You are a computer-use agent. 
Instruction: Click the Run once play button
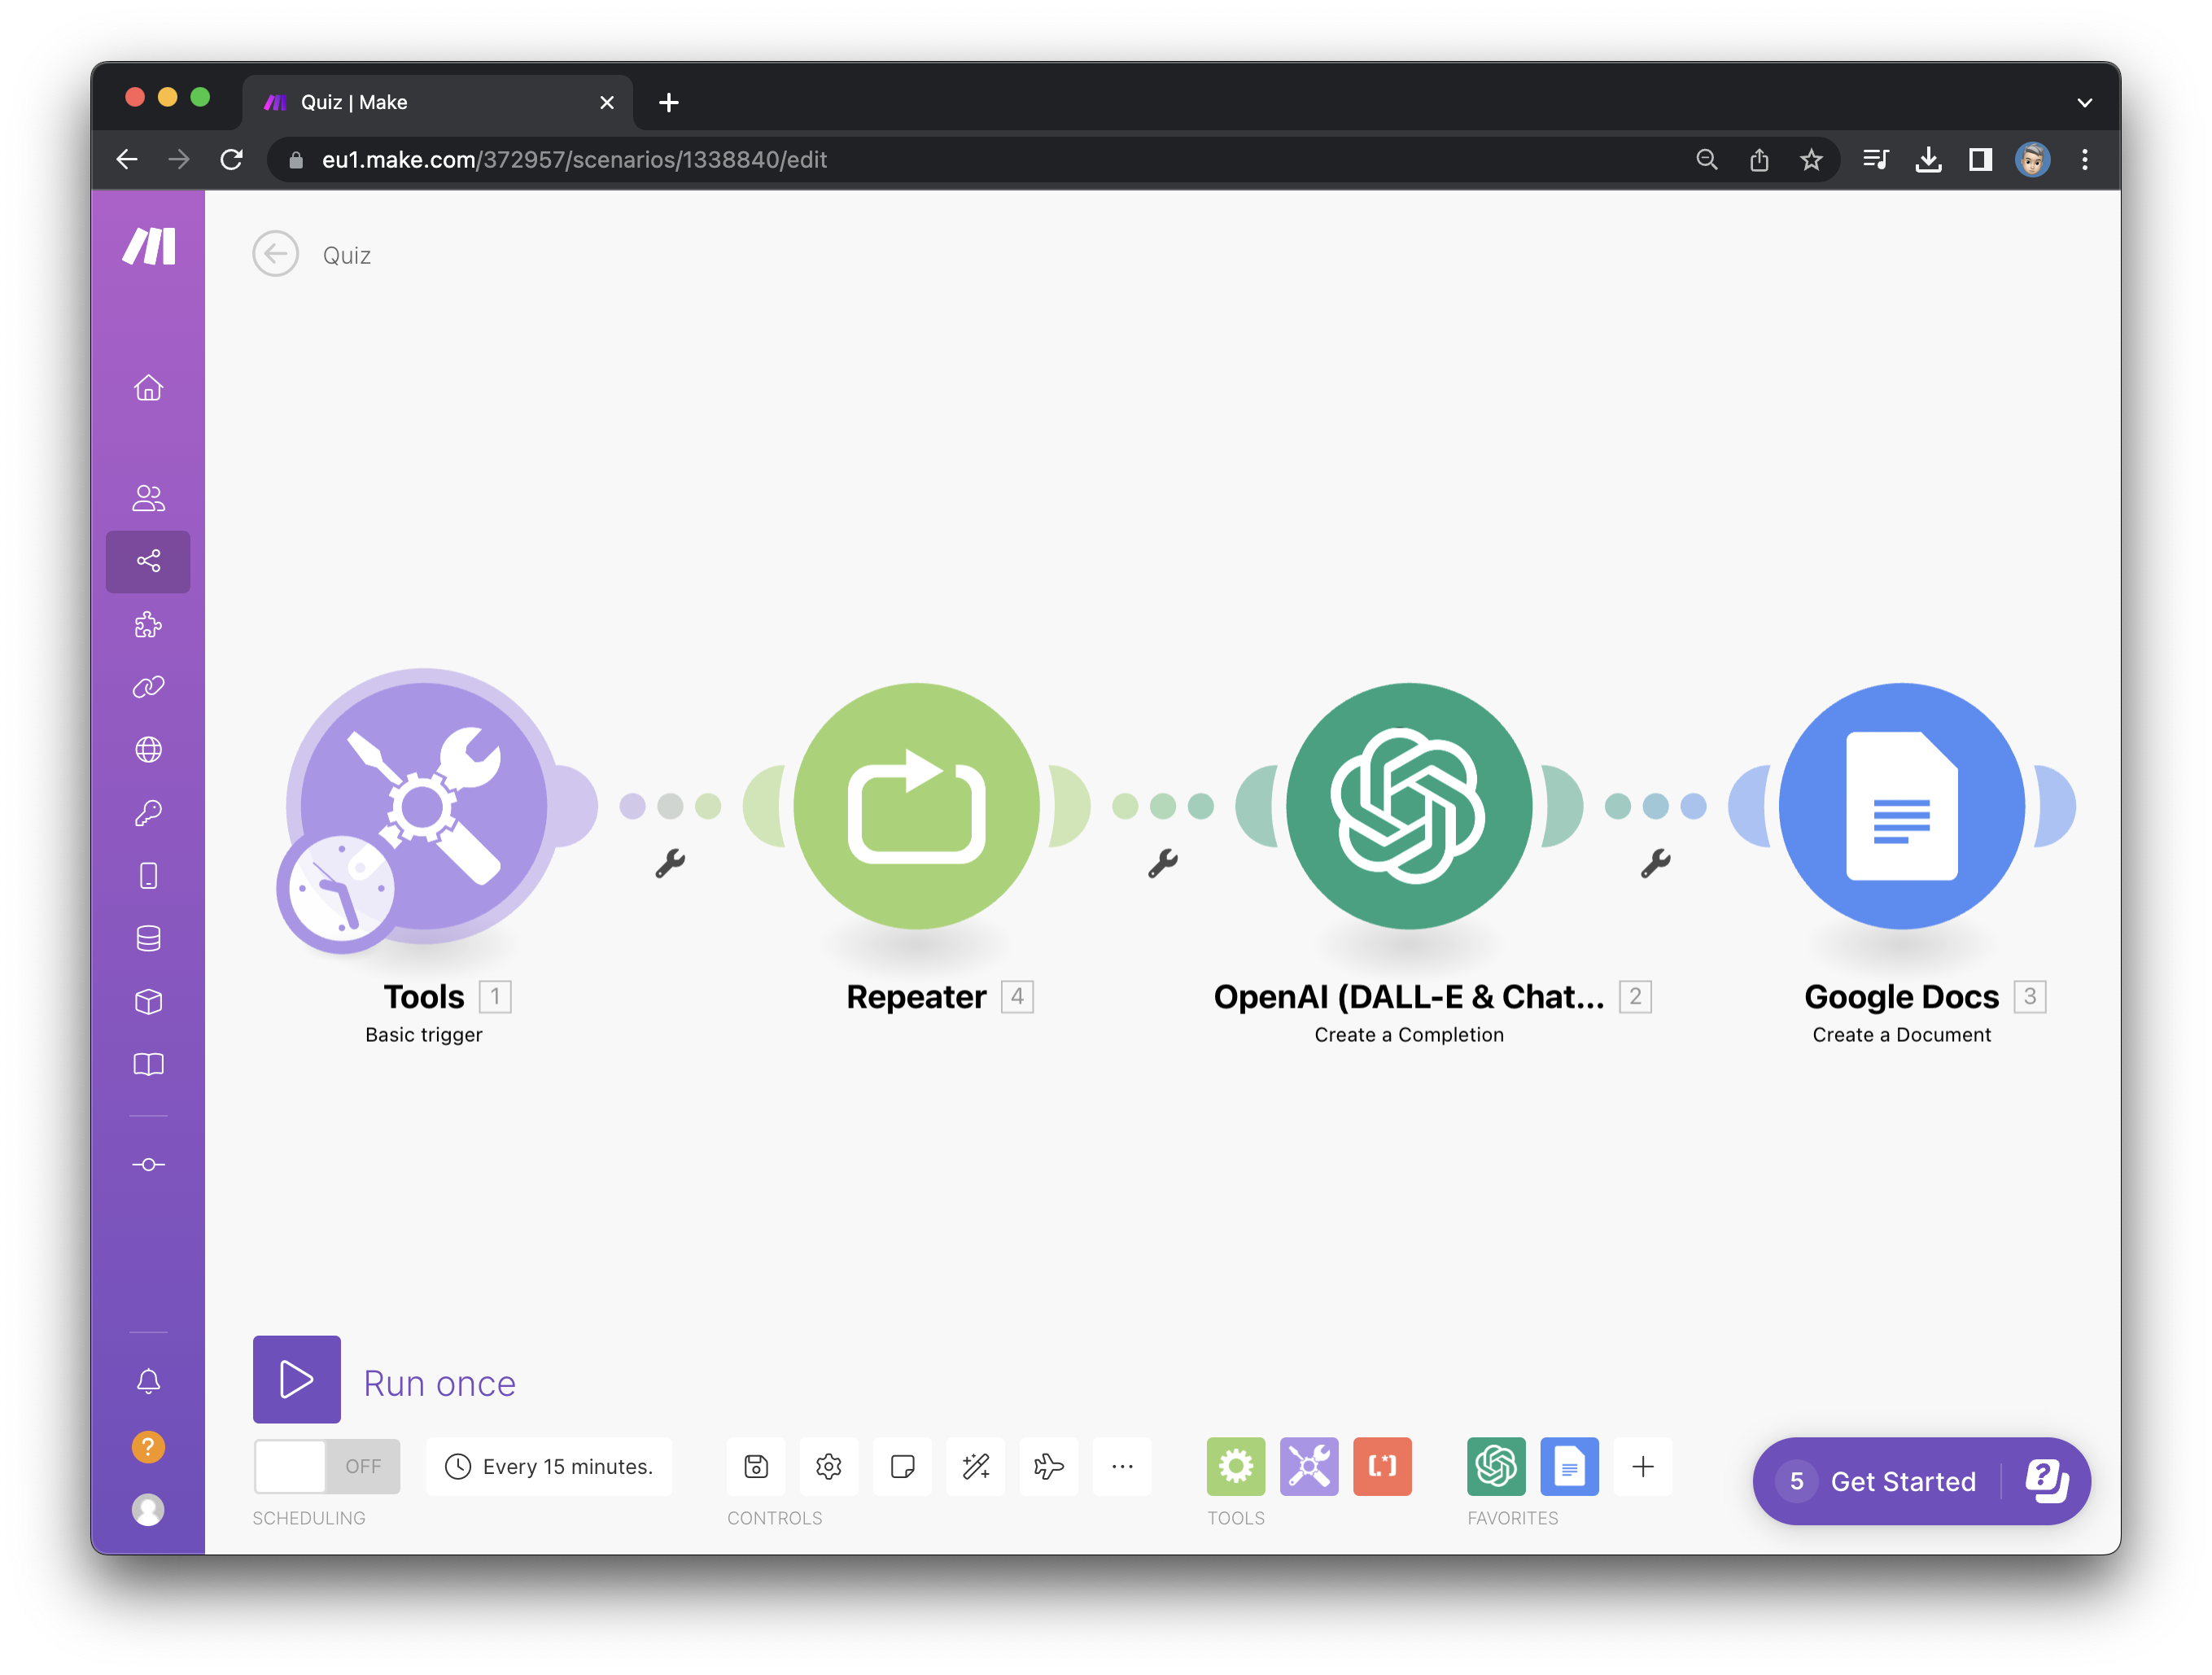[x=296, y=1379]
